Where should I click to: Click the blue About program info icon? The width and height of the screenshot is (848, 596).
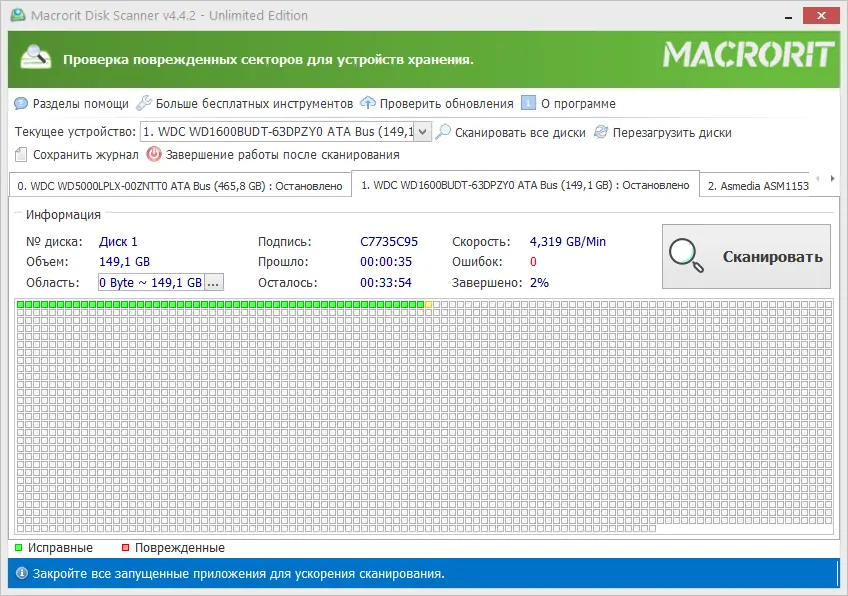pyautogui.click(x=528, y=103)
